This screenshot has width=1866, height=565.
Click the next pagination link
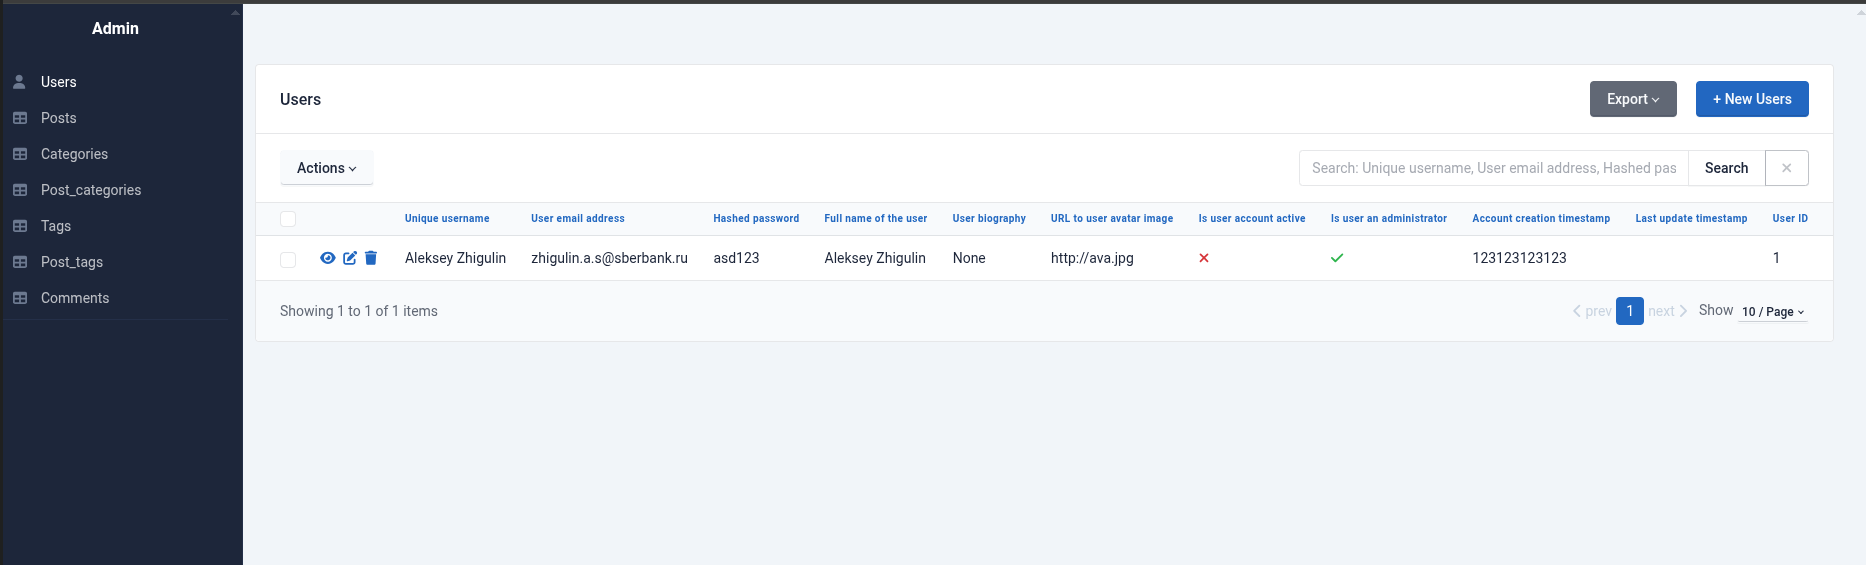(x=1668, y=311)
